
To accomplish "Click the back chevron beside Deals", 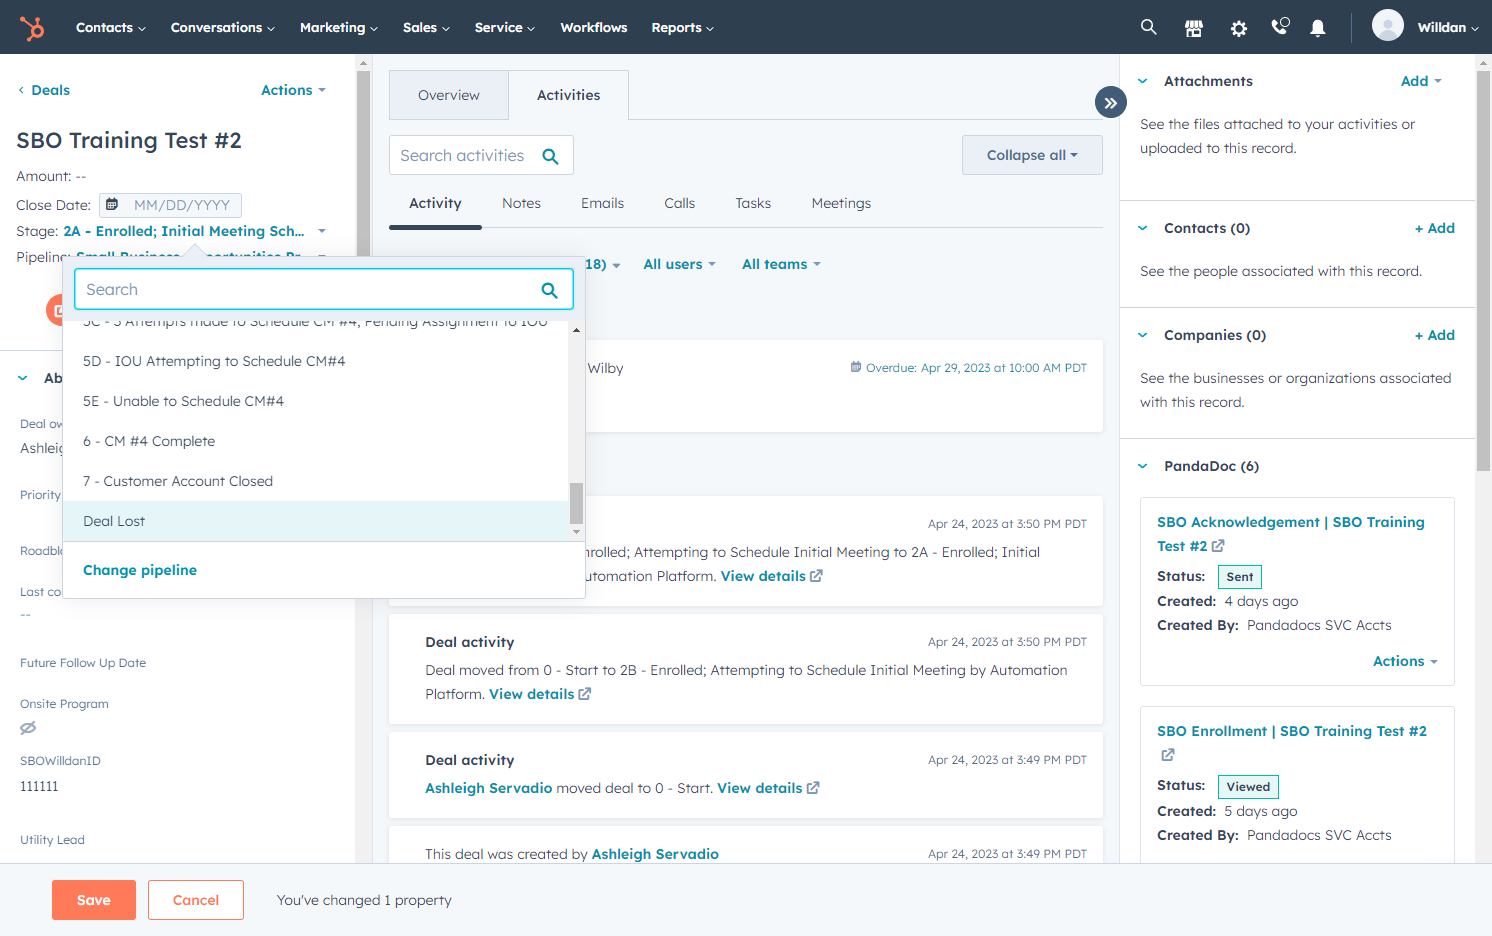I will (x=21, y=90).
